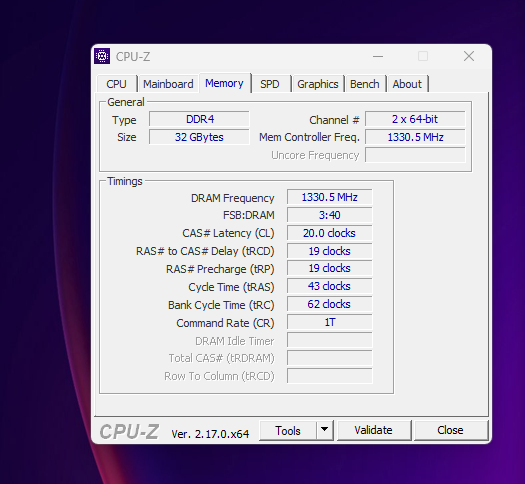
Task: Click the Size value 32 GBytes
Action: (x=199, y=137)
